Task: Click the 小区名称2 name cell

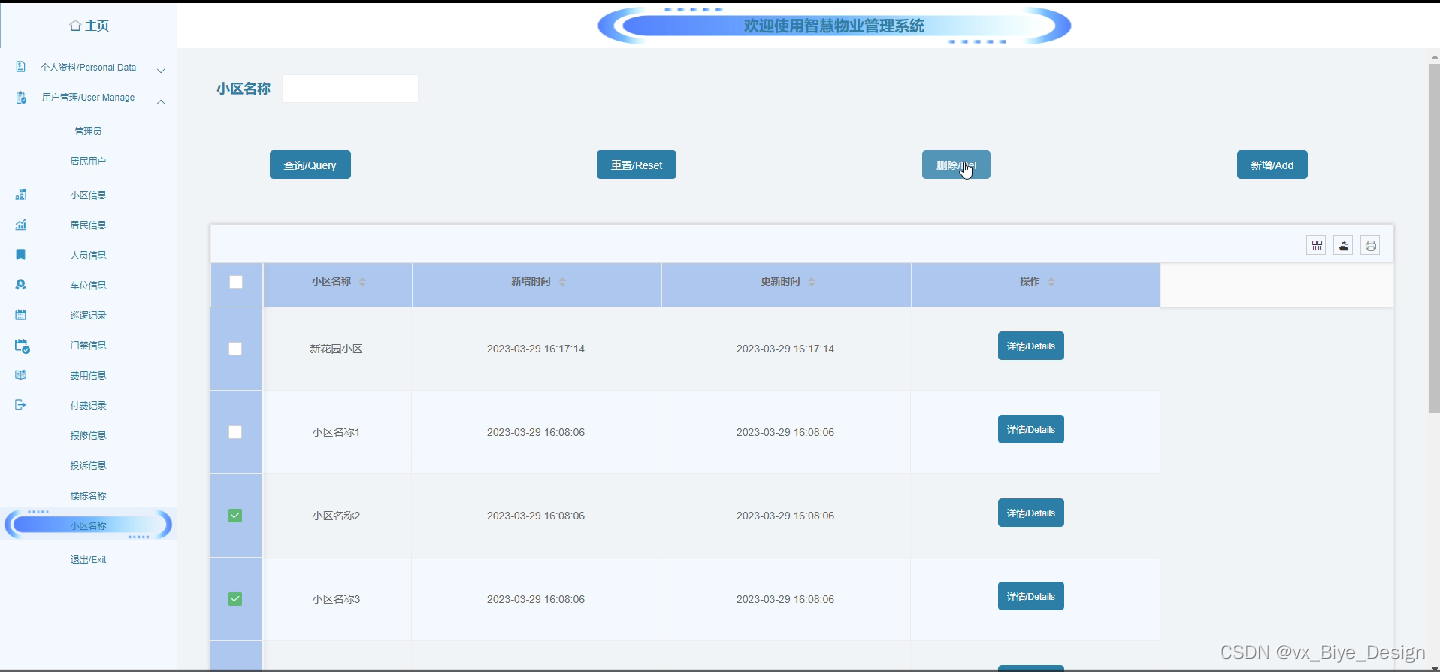Action: 336,515
